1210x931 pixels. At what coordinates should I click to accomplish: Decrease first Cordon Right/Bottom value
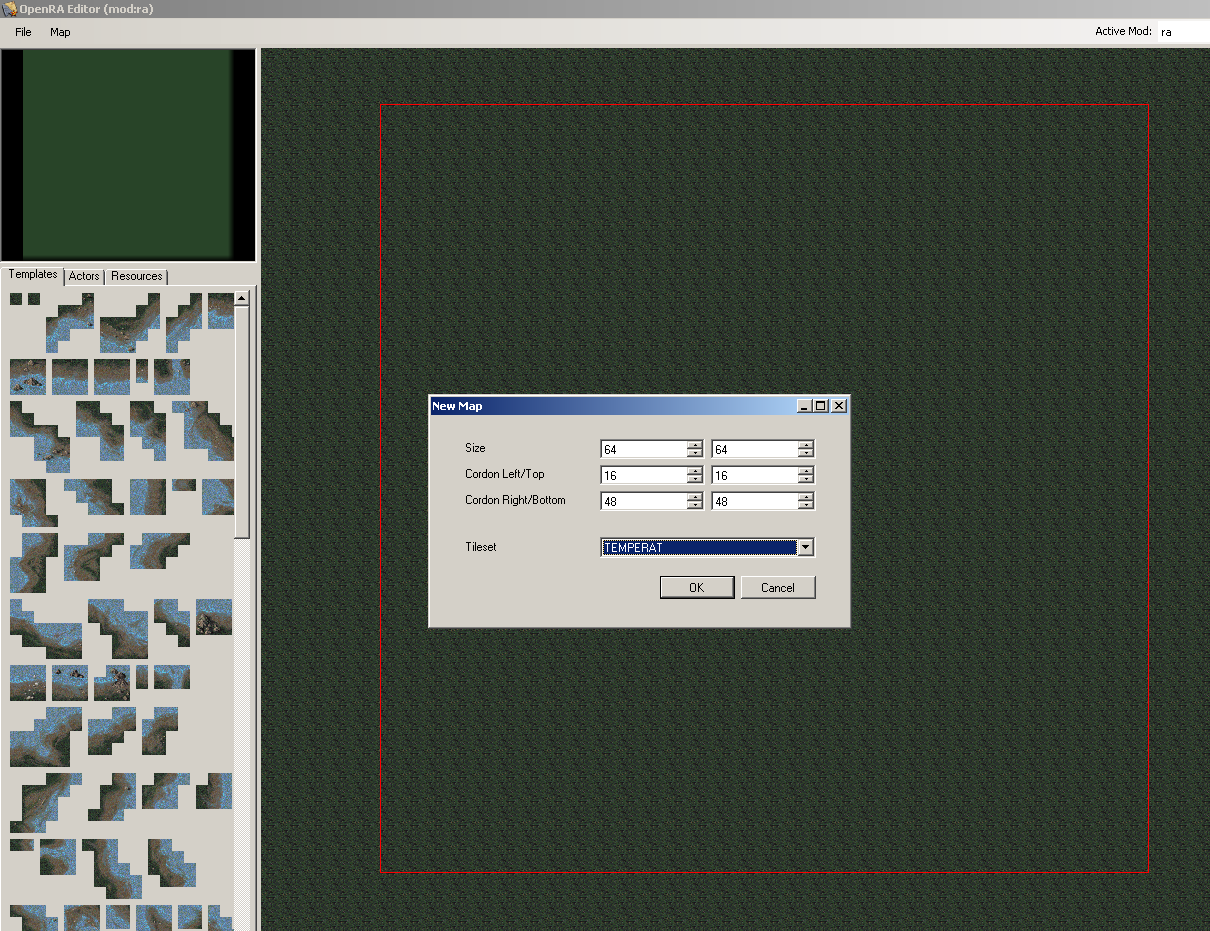(695, 505)
